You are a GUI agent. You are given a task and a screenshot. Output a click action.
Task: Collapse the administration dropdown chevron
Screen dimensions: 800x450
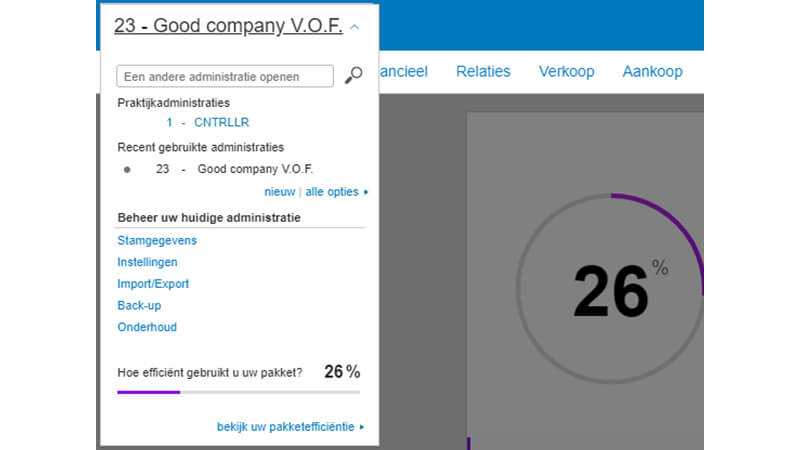pos(355,27)
